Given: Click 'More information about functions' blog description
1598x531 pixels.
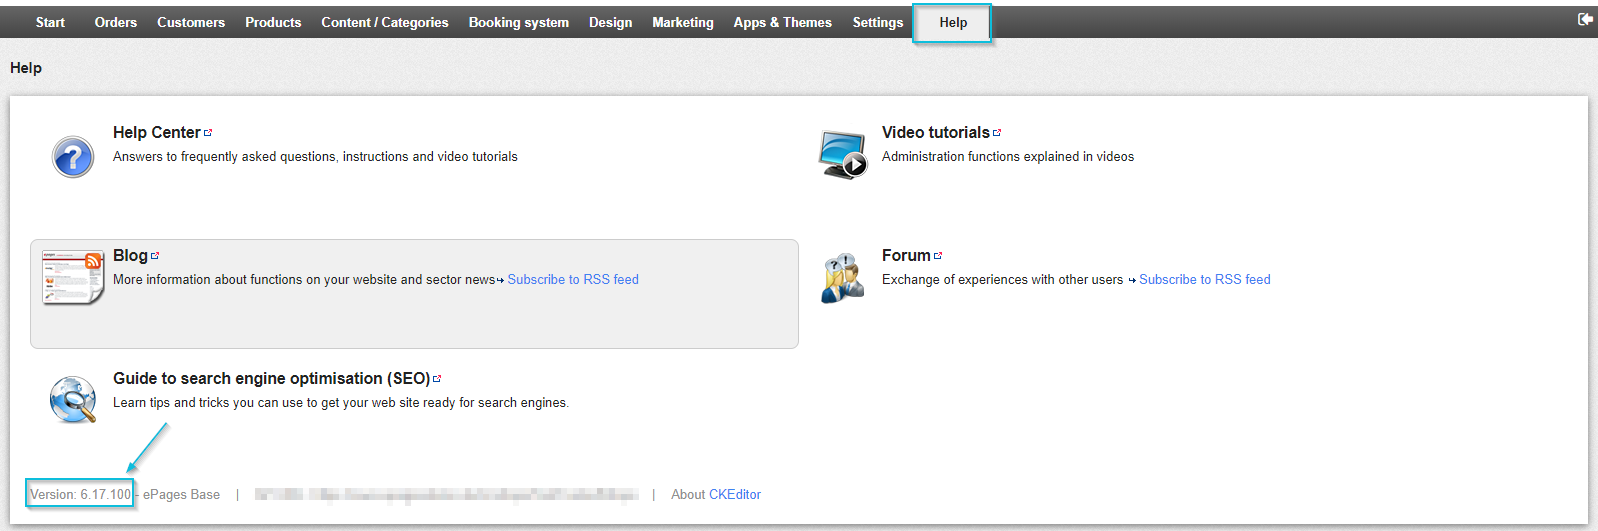Looking at the screenshot, I should (304, 280).
